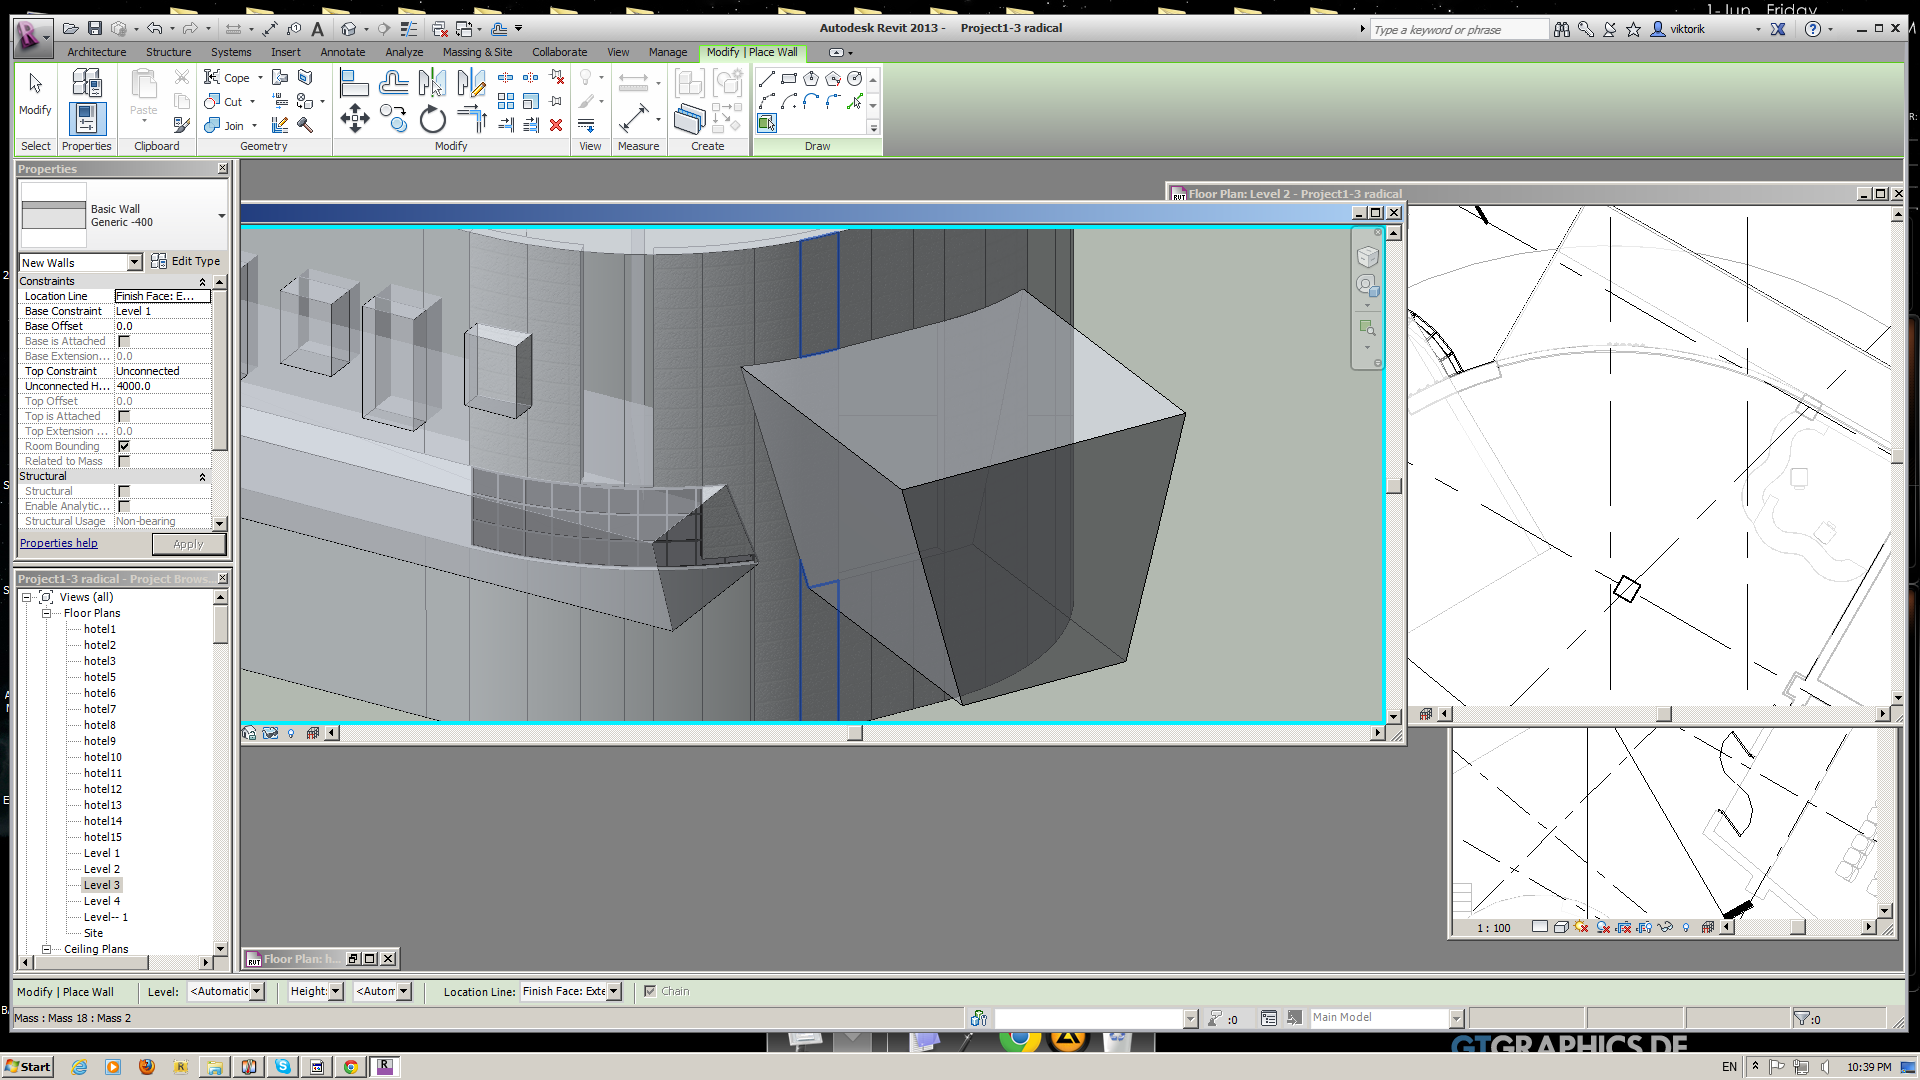Click the Properties palette ribbon icon
Viewport: 1920px width, 1080px height.
click(x=87, y=118)
